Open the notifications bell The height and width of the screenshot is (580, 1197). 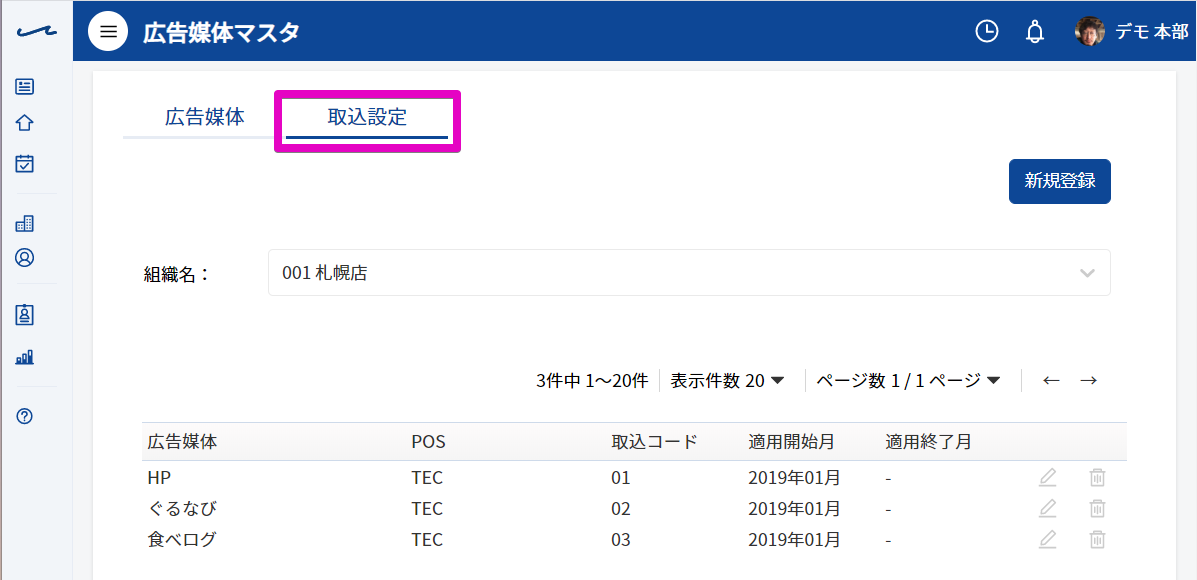tap(1035, 31)
